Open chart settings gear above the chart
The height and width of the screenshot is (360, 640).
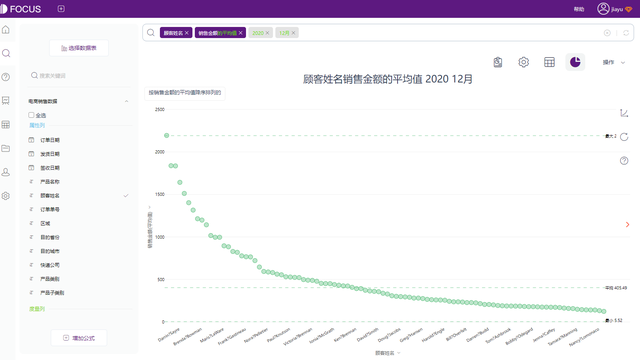point(524,62)
